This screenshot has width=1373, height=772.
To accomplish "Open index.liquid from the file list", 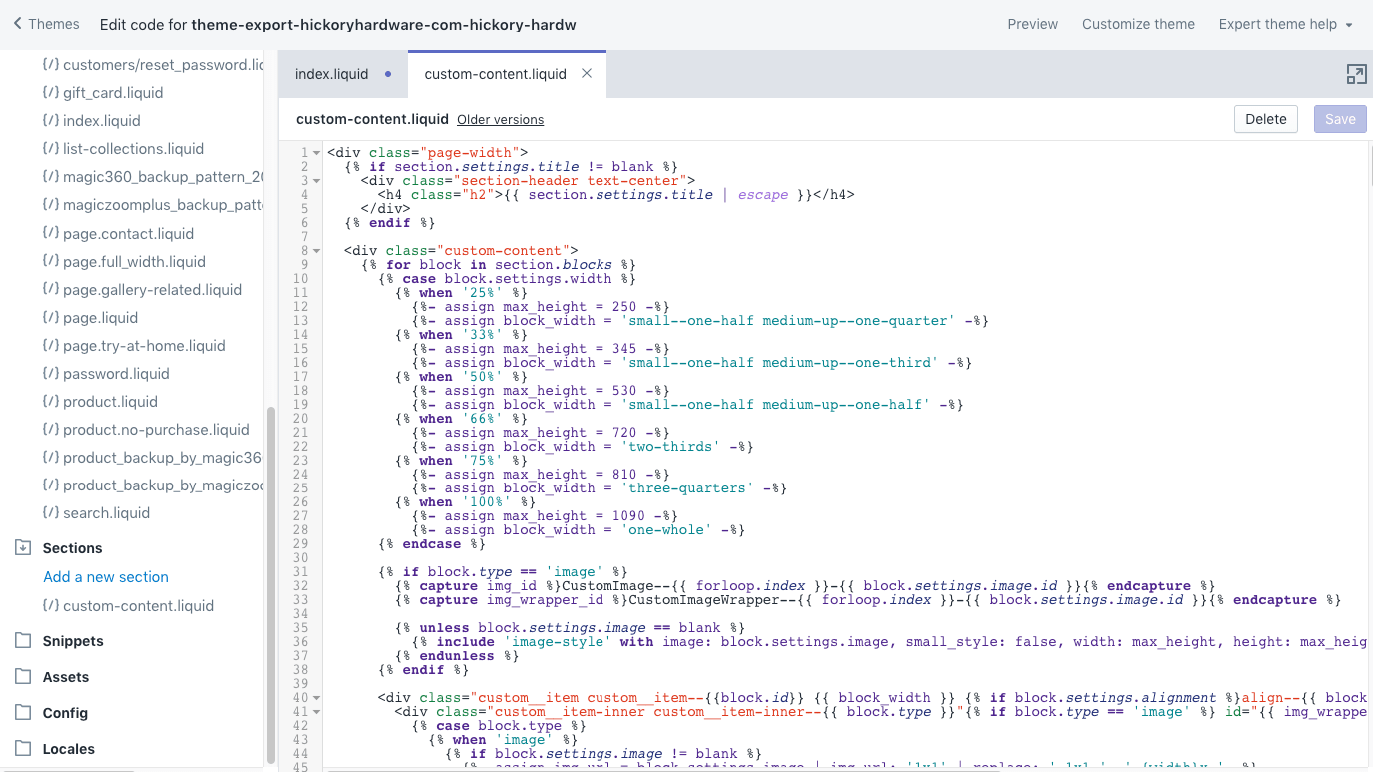I will [102, 120].
